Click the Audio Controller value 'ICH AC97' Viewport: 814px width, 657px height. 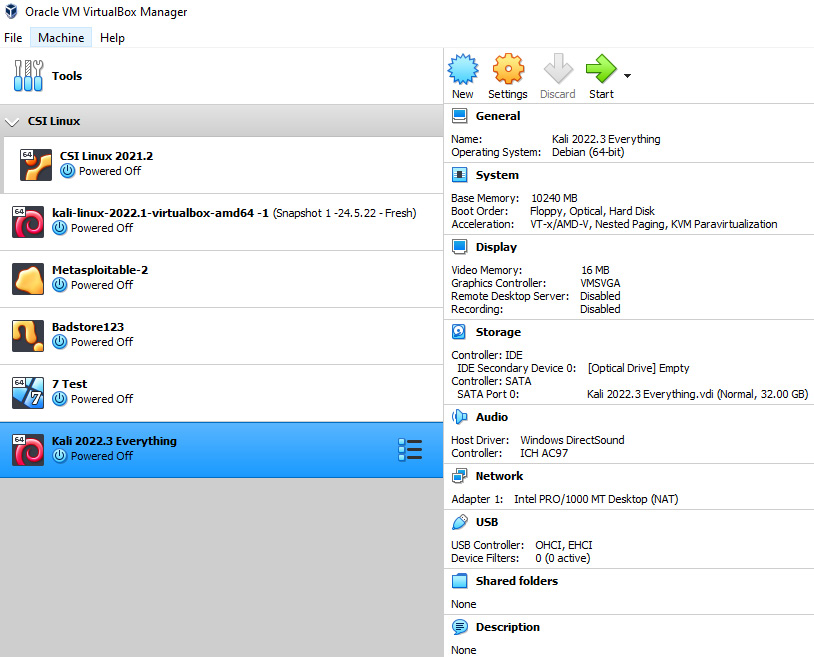[x=544, y=453]
